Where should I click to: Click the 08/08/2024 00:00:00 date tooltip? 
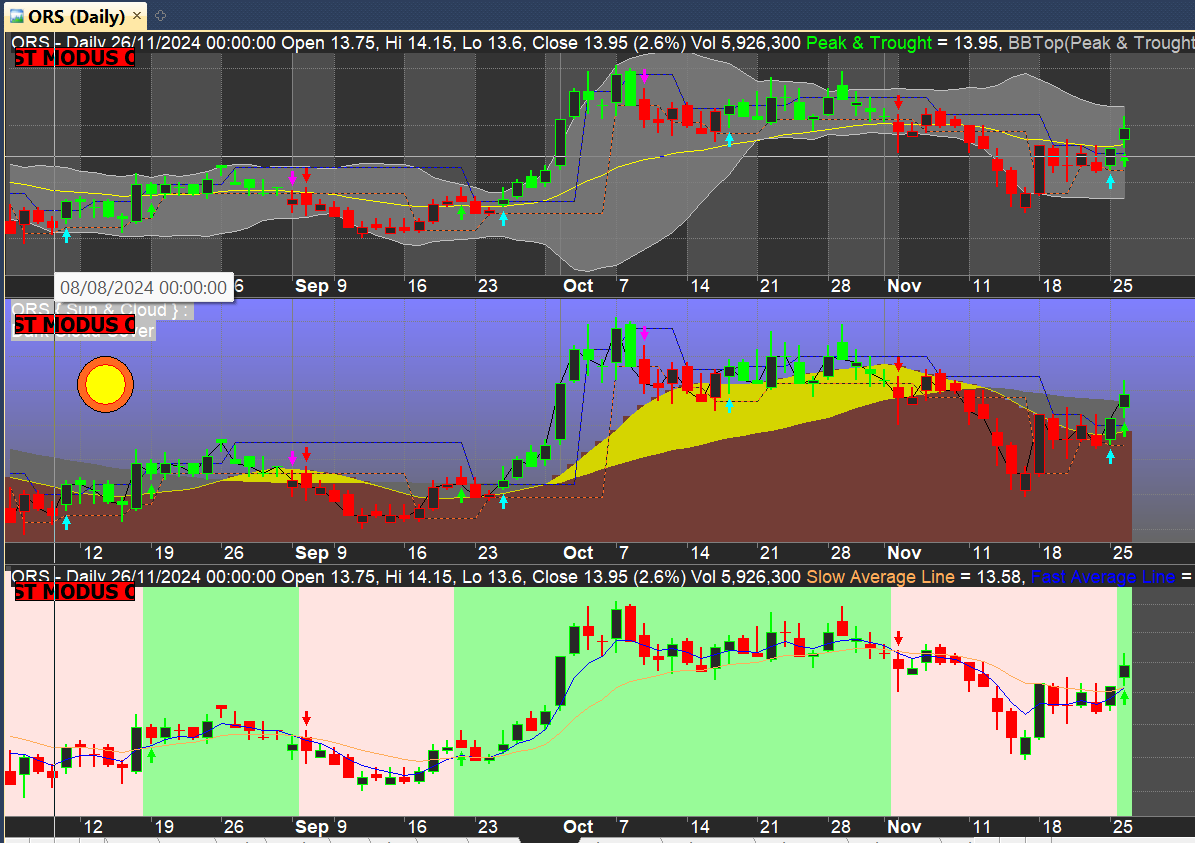(x=143, y=287)
